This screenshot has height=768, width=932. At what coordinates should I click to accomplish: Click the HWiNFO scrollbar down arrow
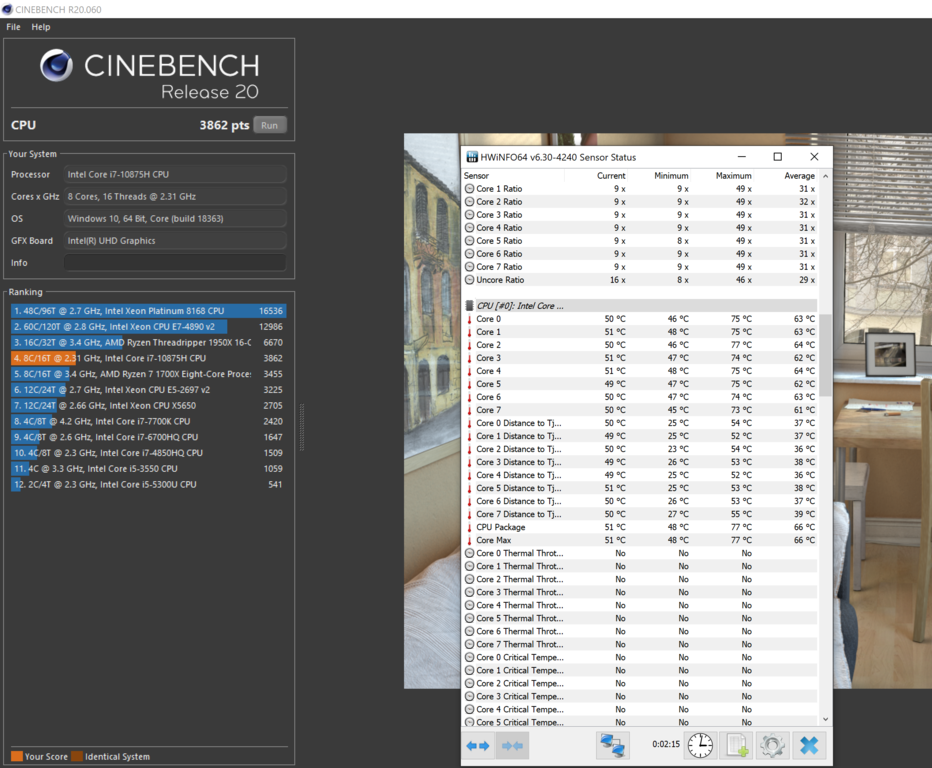click(x=825, y=719)
